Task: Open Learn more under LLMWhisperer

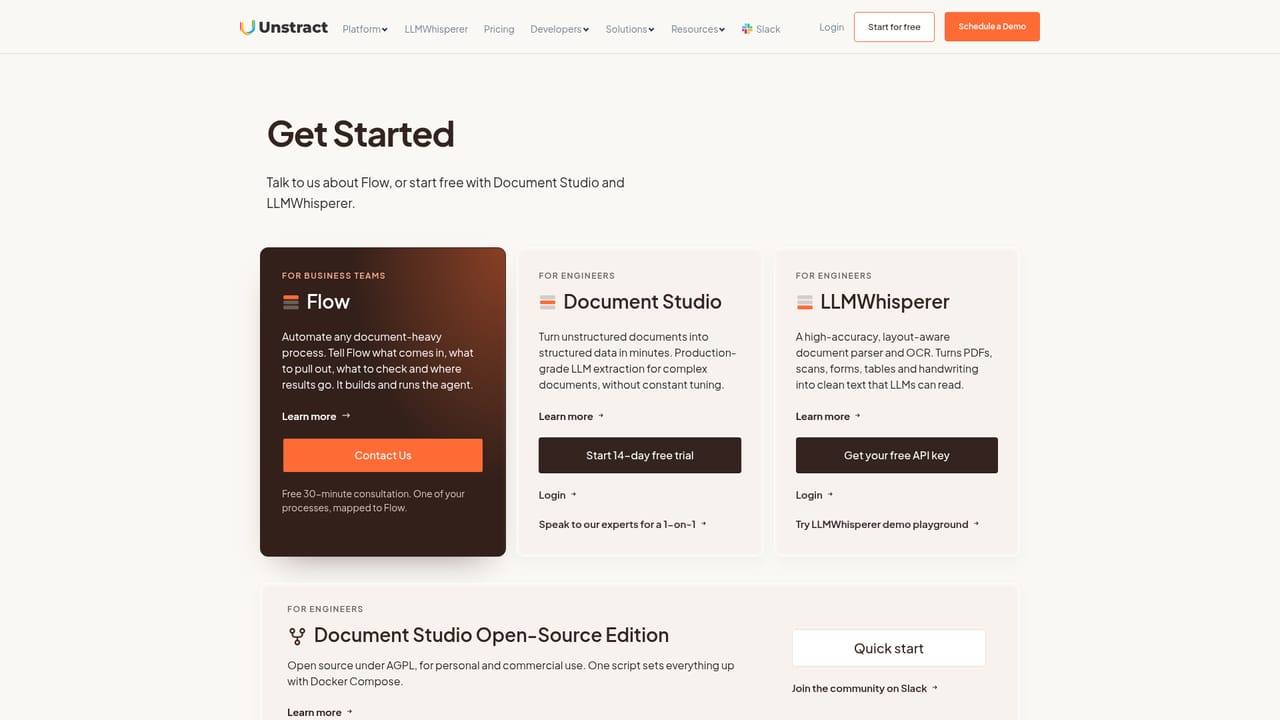Action: coord(829,416)
